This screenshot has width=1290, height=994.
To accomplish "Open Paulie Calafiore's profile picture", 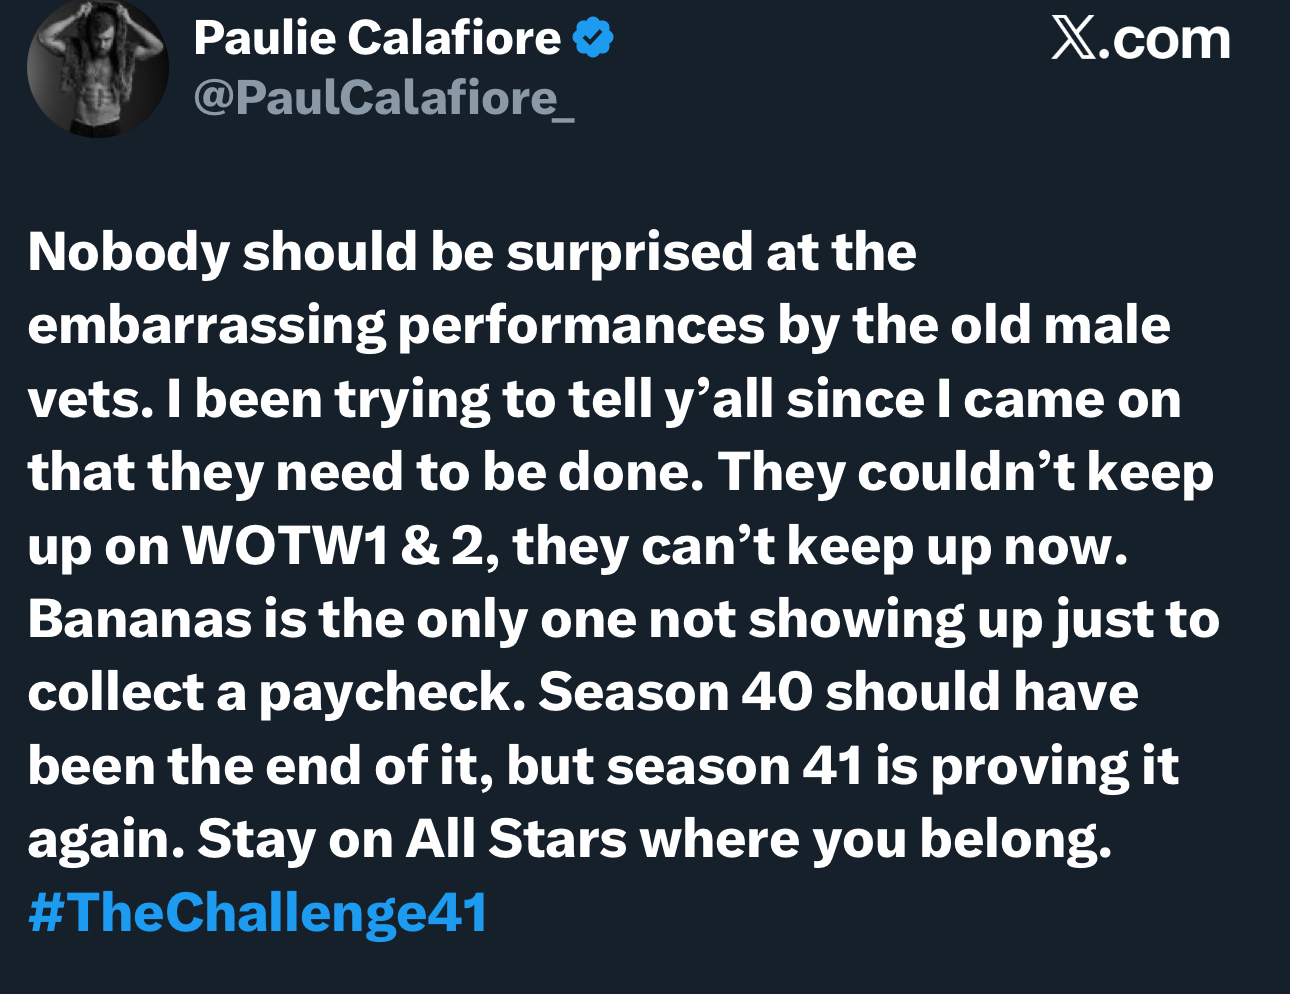I will coord(96,66).
